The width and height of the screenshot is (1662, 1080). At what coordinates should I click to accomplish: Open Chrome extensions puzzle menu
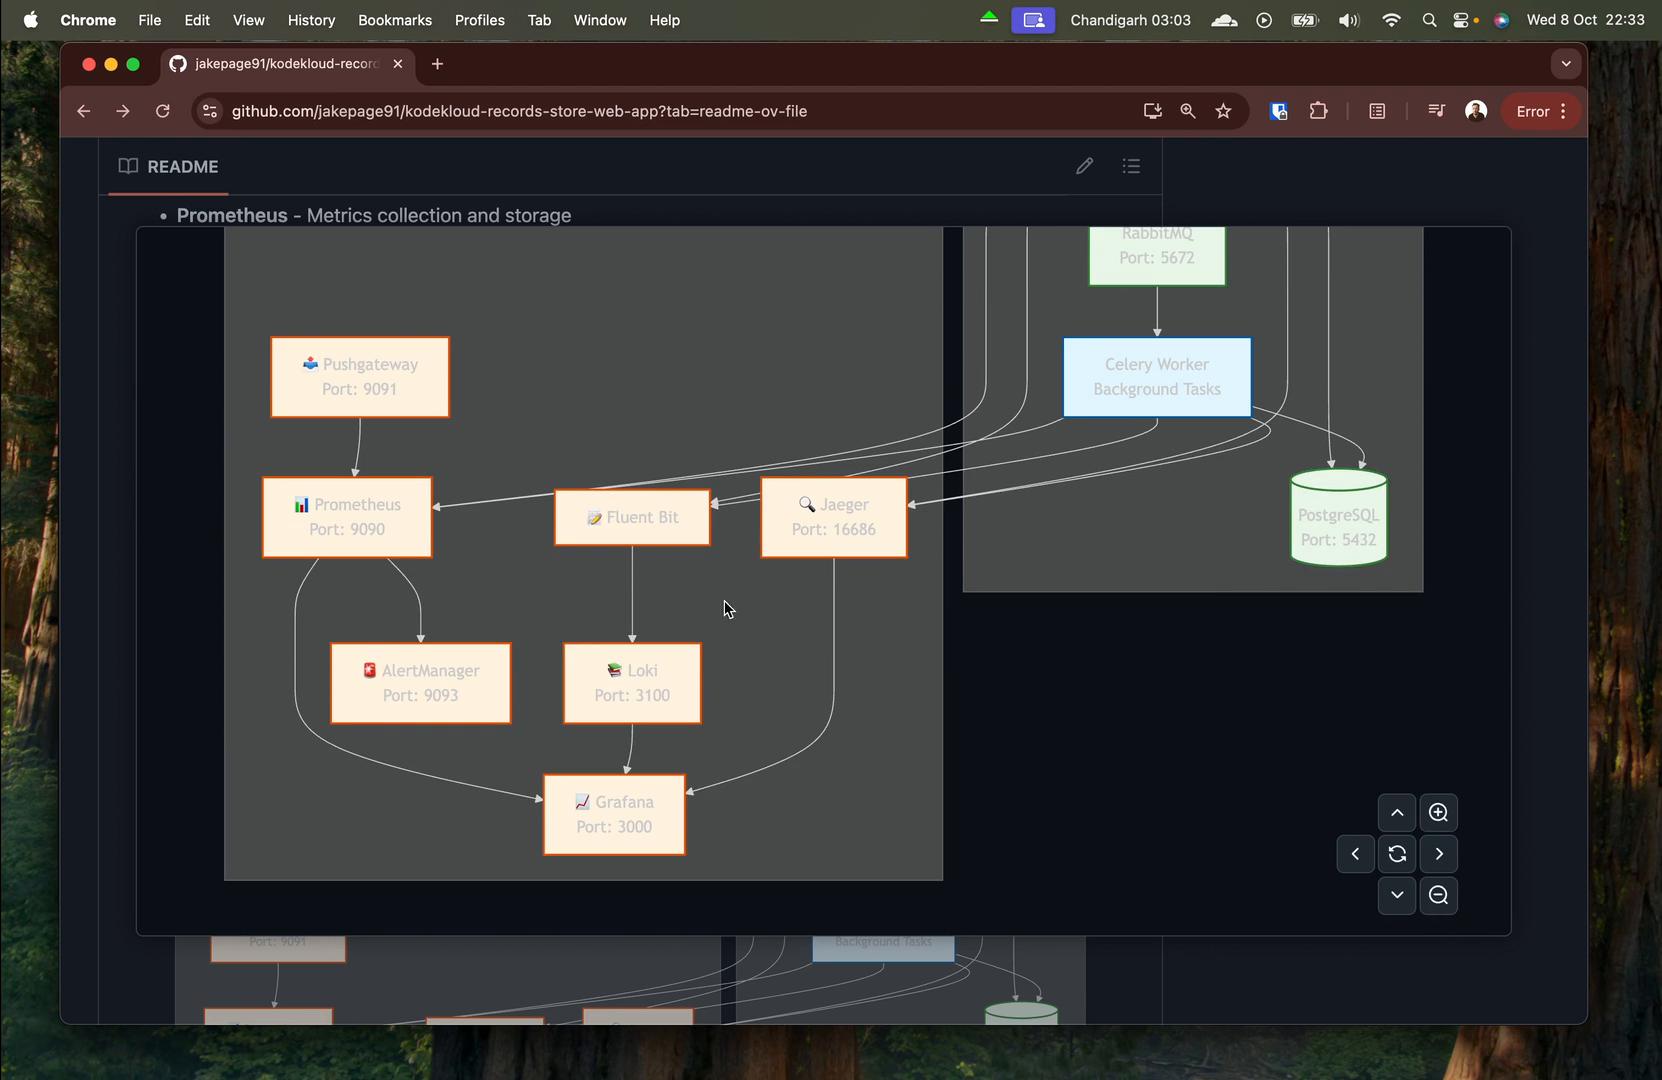1318,111
